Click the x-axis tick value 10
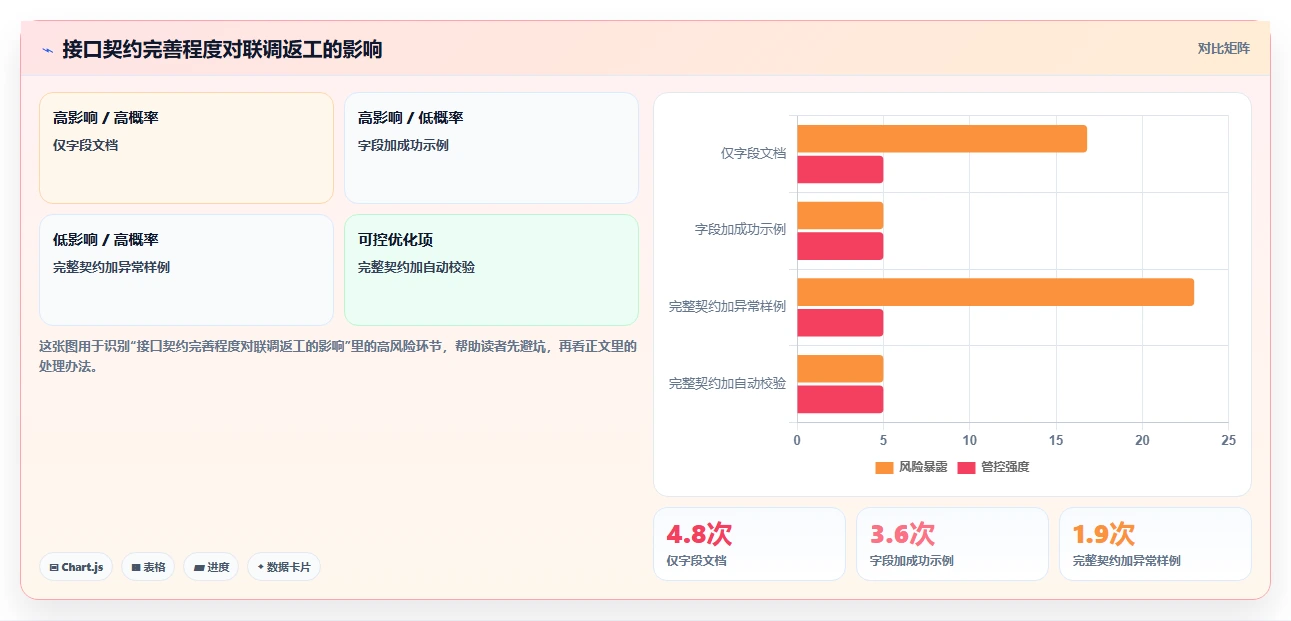 (969, 440)
